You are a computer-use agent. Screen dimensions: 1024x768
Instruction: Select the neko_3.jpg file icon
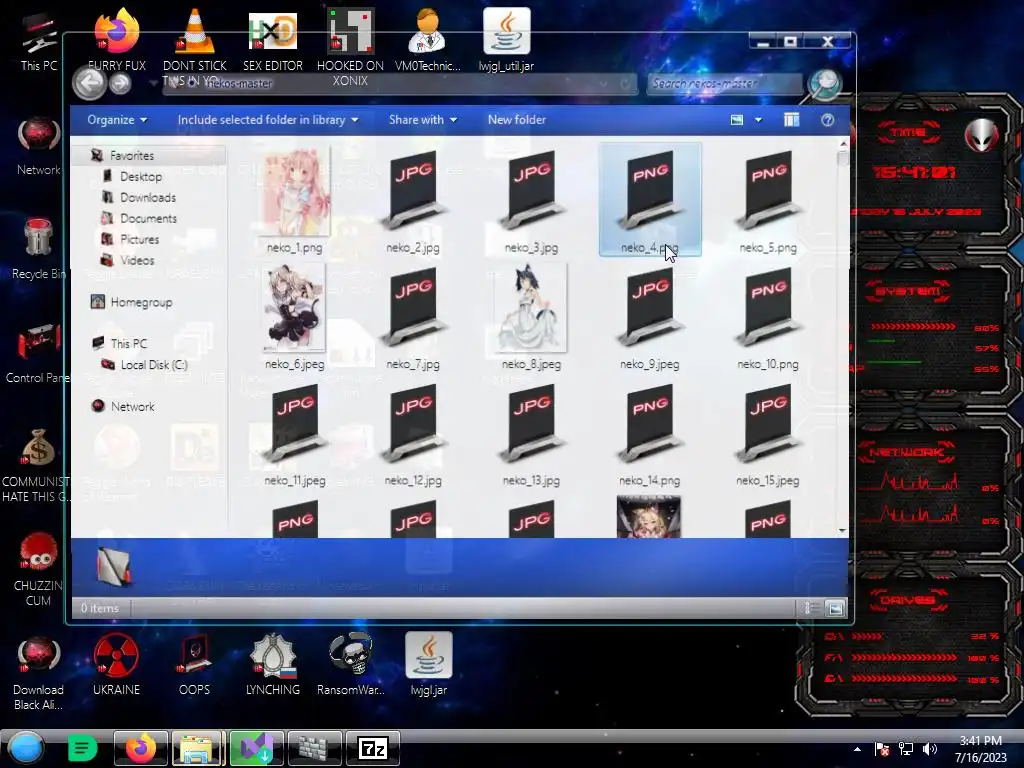[x=532, y=190]
